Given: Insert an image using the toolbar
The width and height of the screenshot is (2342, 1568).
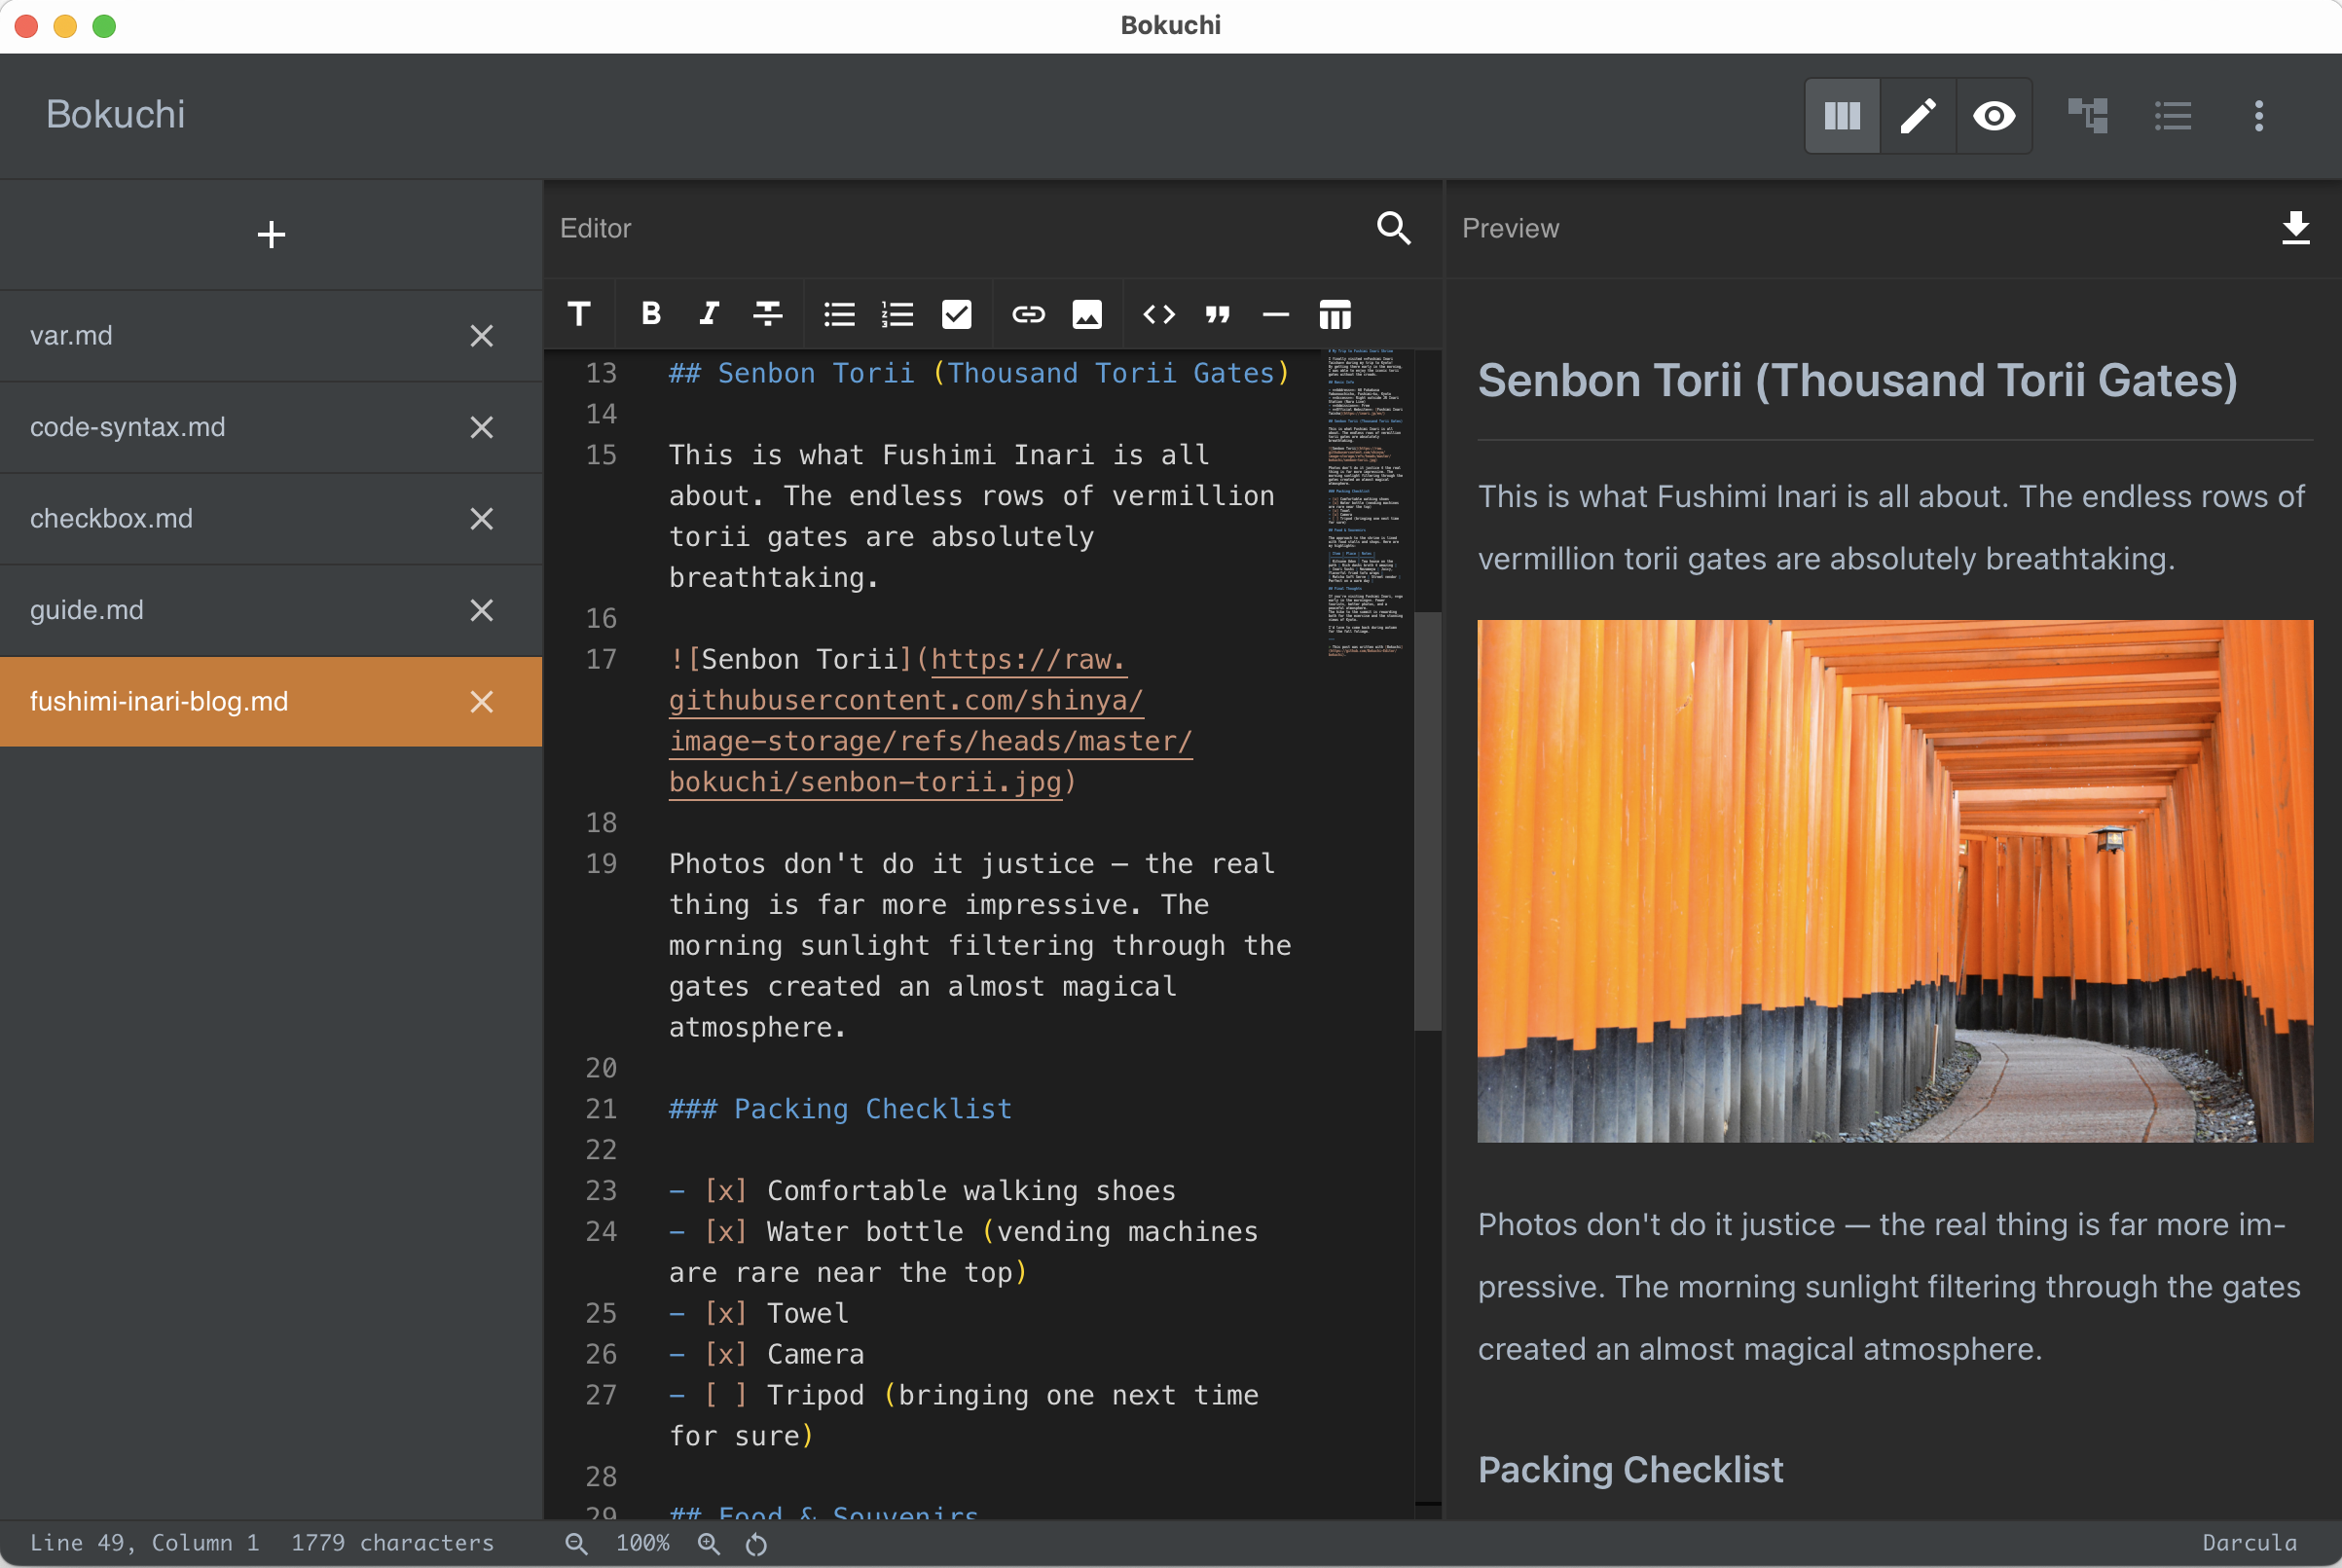Looking at the screenshot, I should pyautogui.click(x=1087, y=314).
